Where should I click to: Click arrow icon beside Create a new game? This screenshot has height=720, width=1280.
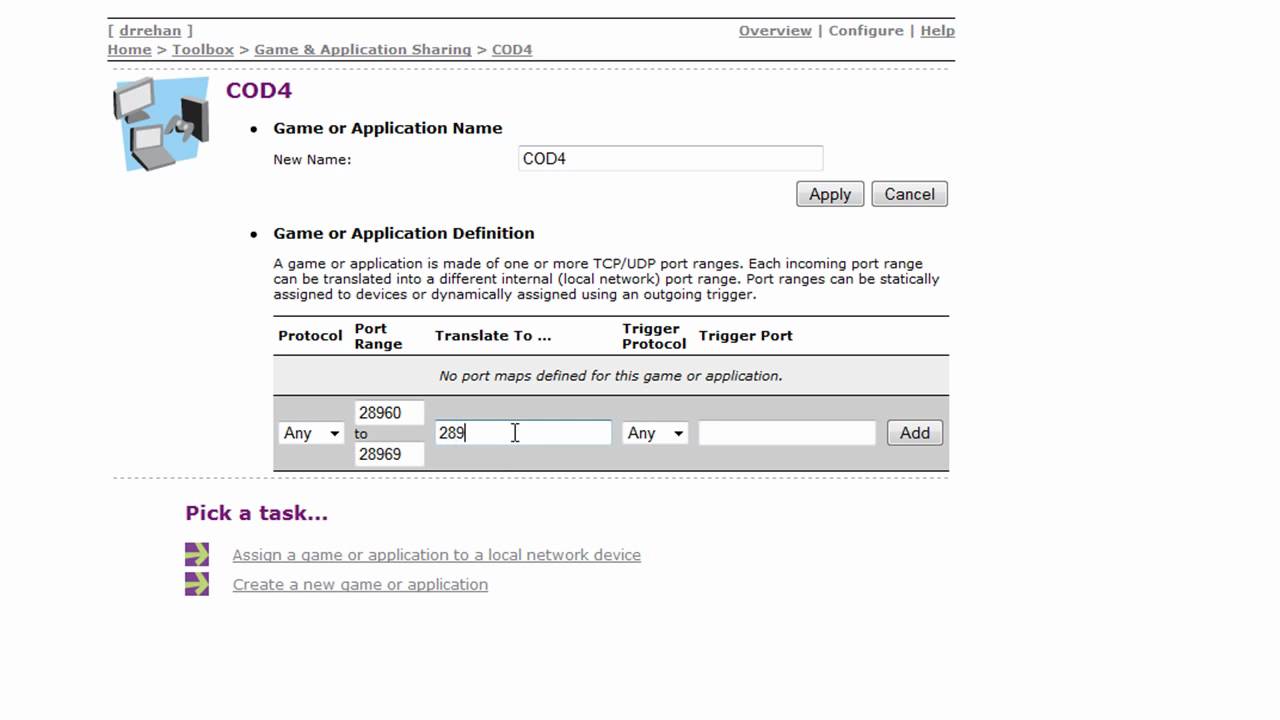[197, 584]
